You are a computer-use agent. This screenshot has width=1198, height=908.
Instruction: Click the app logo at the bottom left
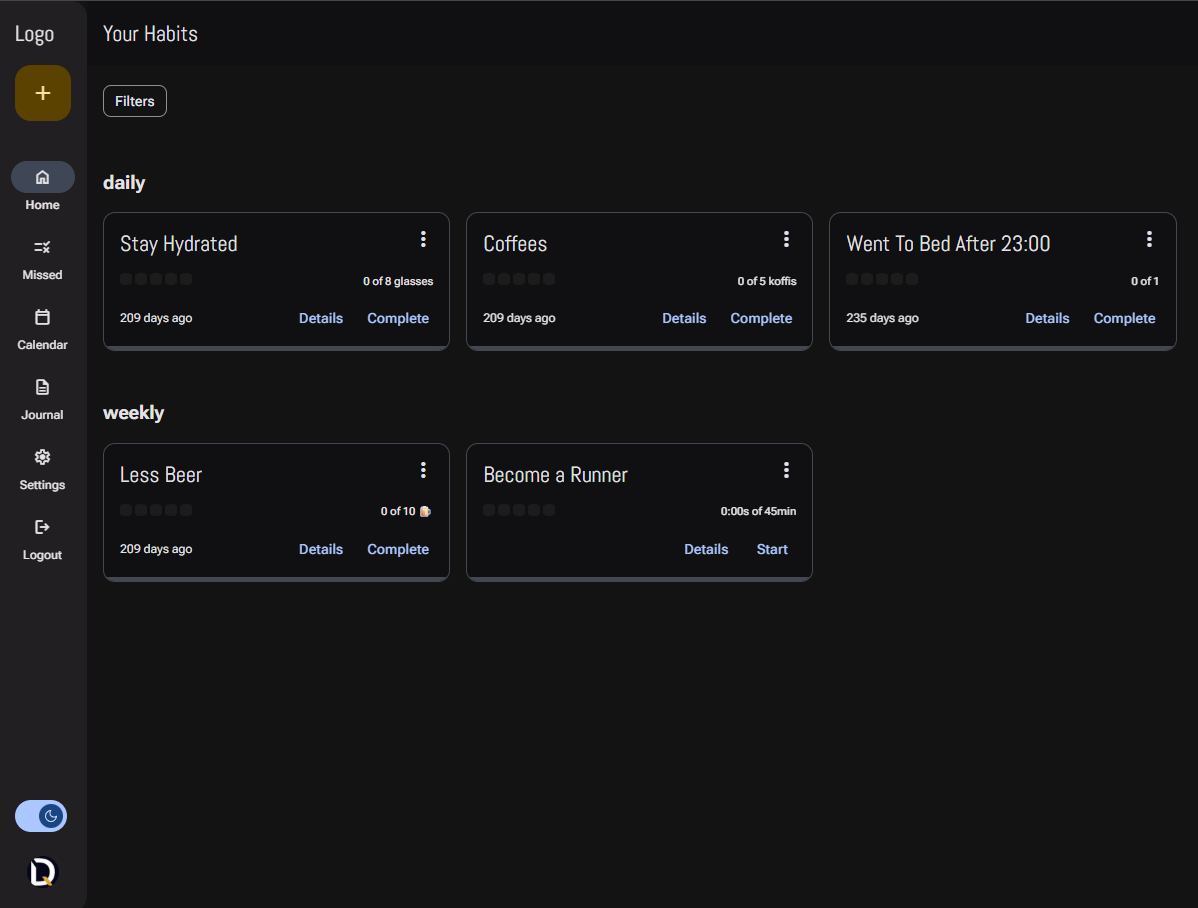pyautogui.click(x=42, y=871)
